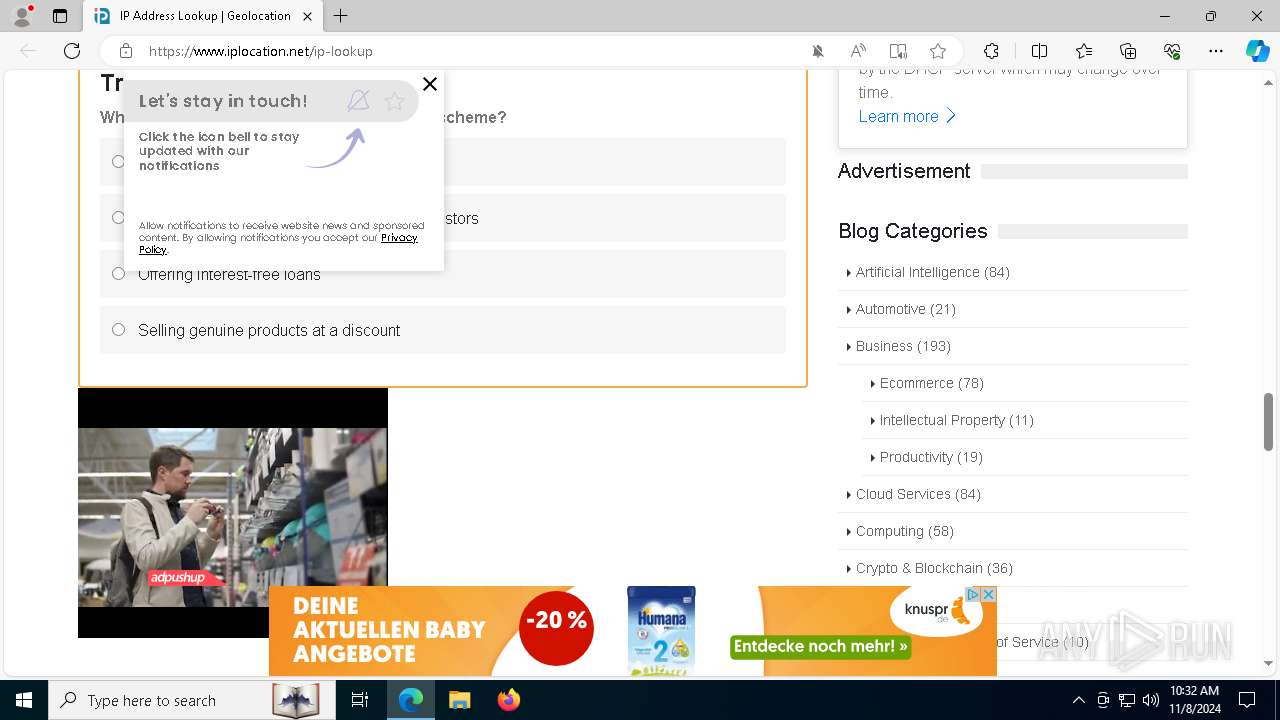Open Crypto & Blockchain (36) category
The width and height of the screenshot is (1280, 720).
(934, 568)
